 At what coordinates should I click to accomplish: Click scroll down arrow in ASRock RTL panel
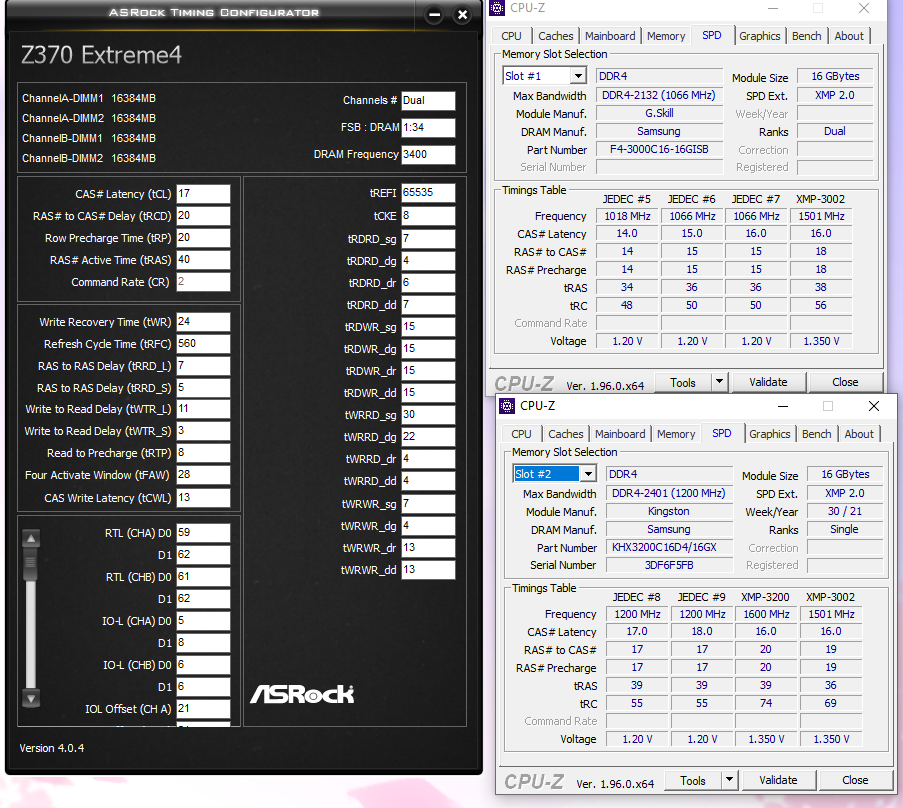coord(31,698)
